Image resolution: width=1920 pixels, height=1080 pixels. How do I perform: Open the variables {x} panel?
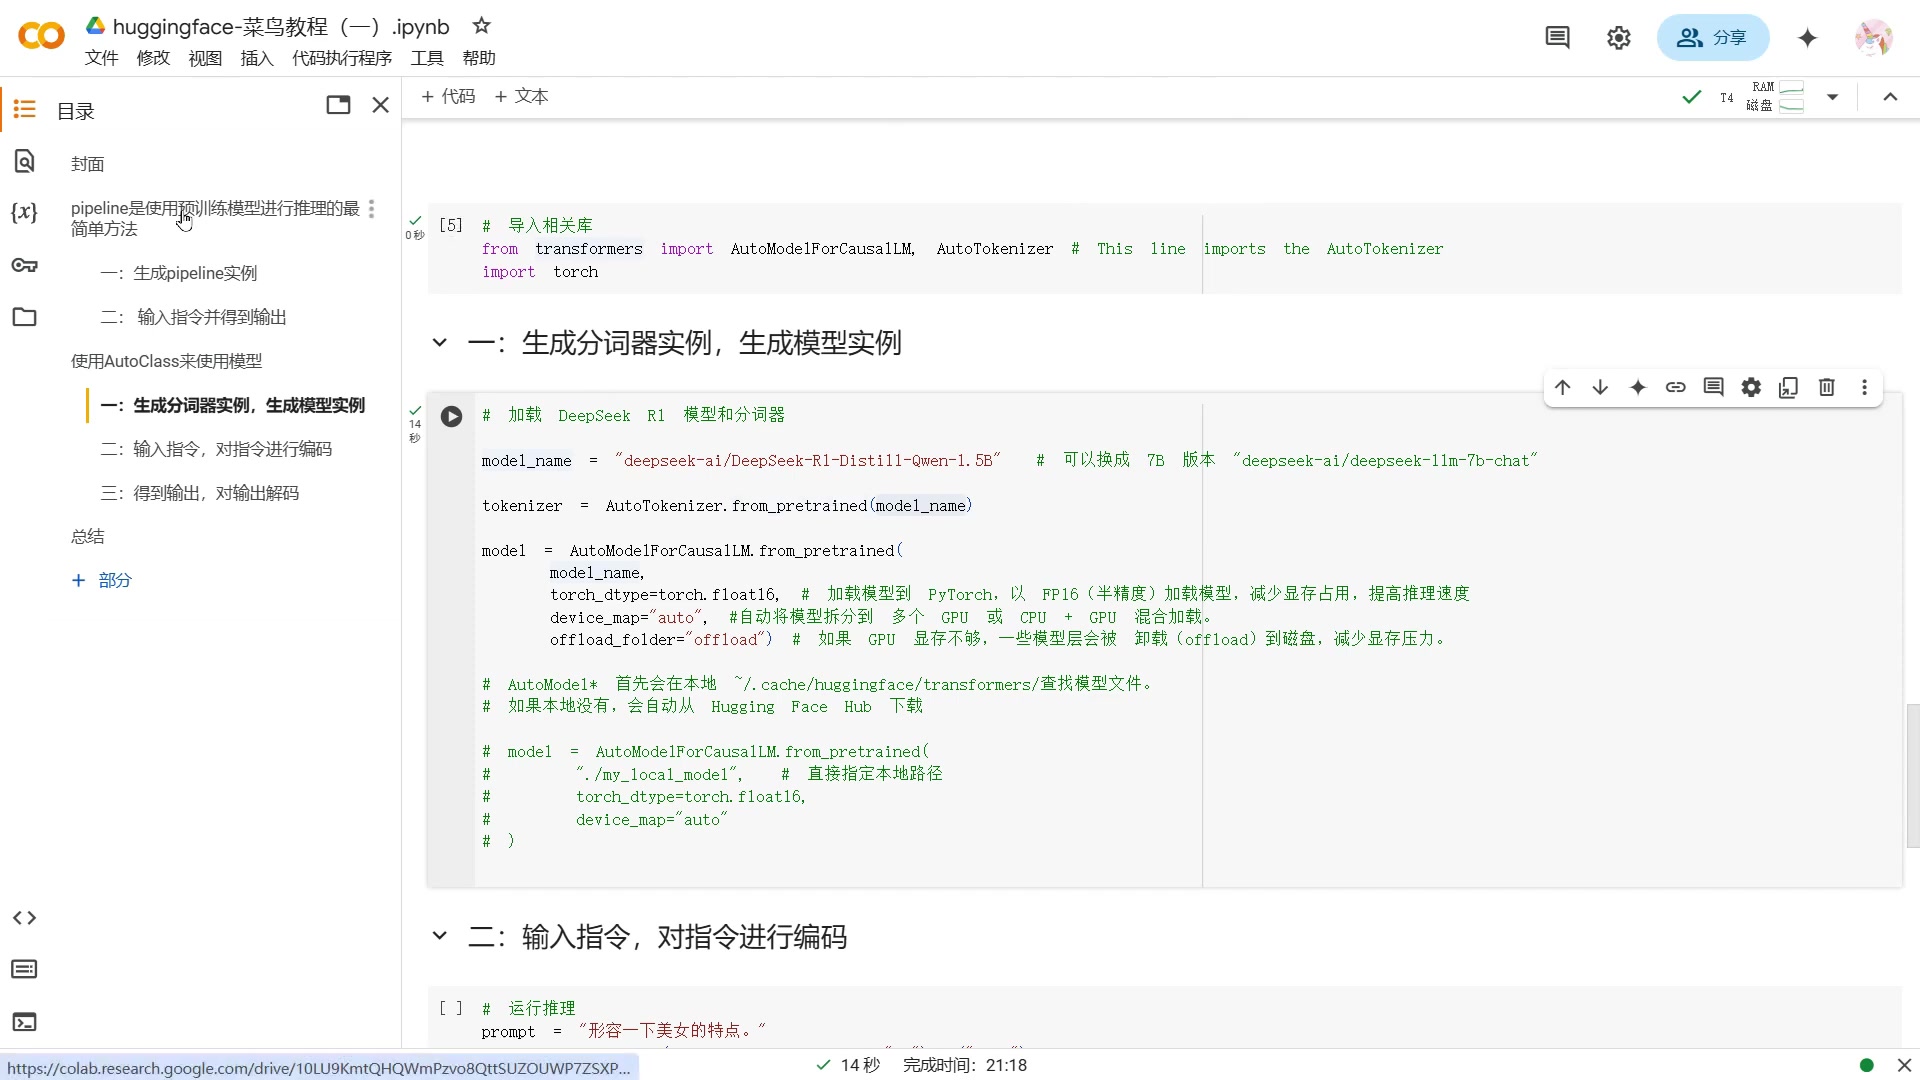[25, 212]
